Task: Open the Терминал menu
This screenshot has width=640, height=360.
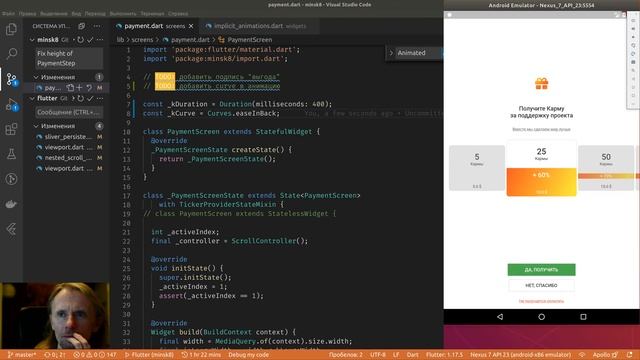Action: (x=152, y=13)
